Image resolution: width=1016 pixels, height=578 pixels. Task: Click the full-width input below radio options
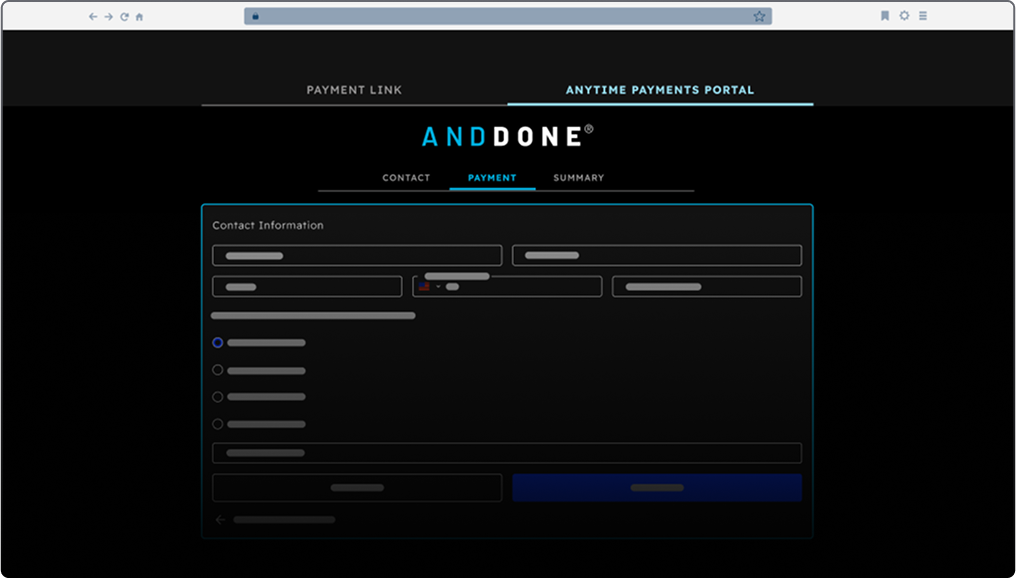pos(507,453)
